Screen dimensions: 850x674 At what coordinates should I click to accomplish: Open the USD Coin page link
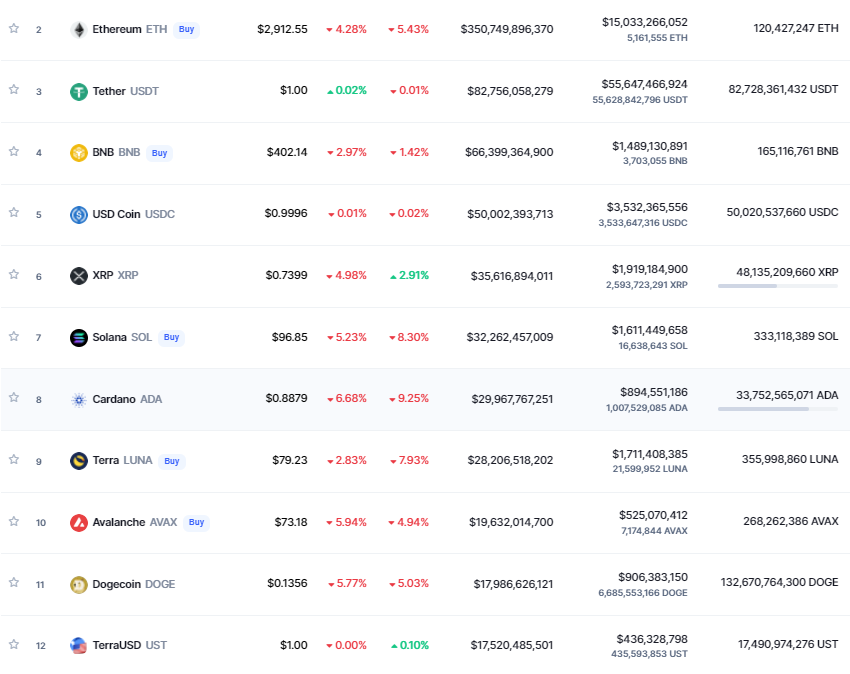point(133,214)
